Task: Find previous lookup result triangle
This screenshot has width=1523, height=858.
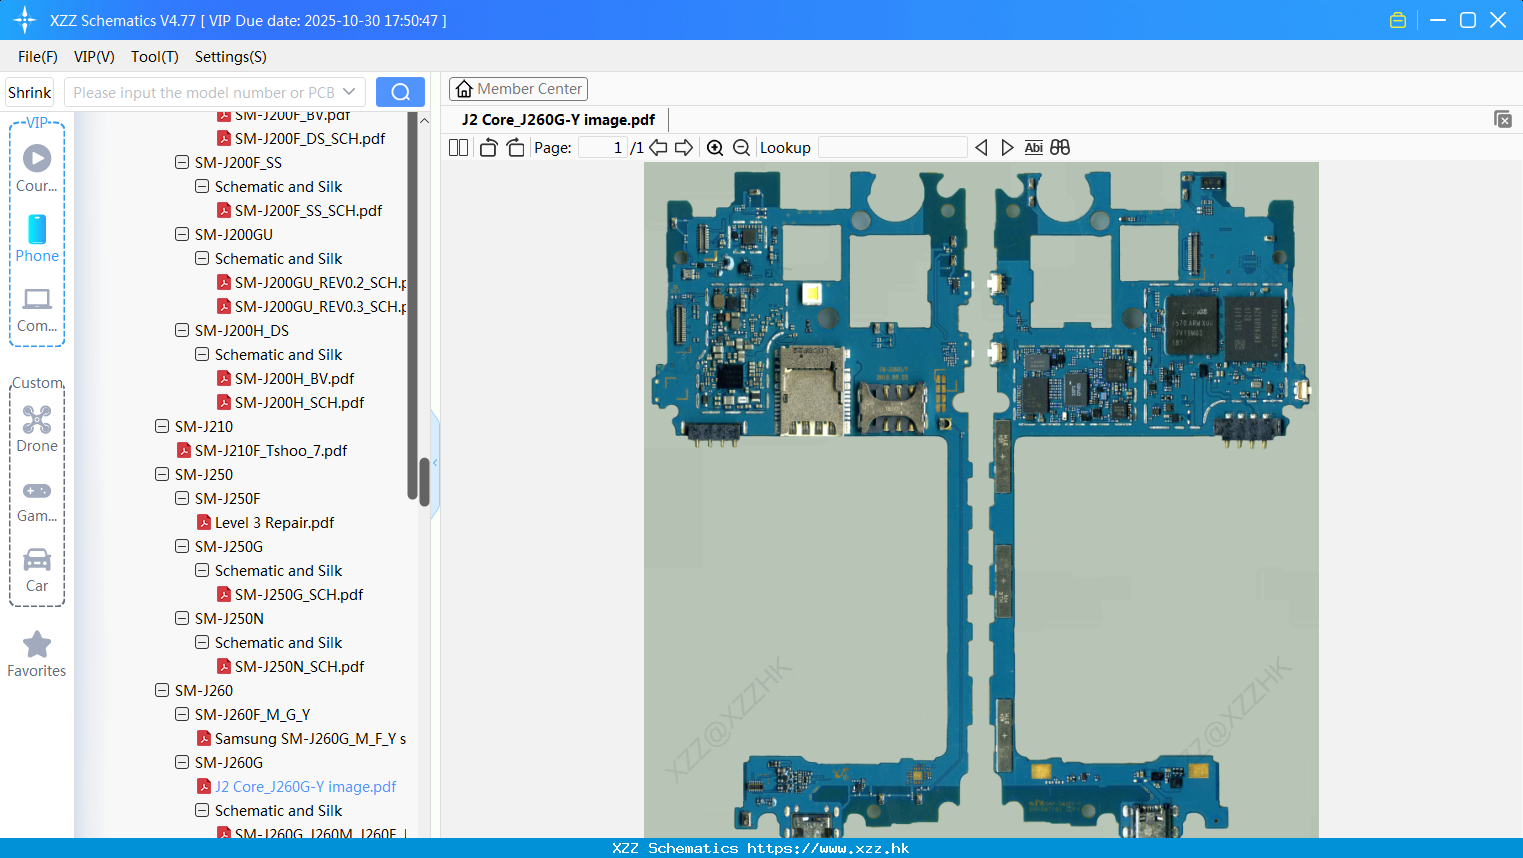Action: click(x=981, y=147)
